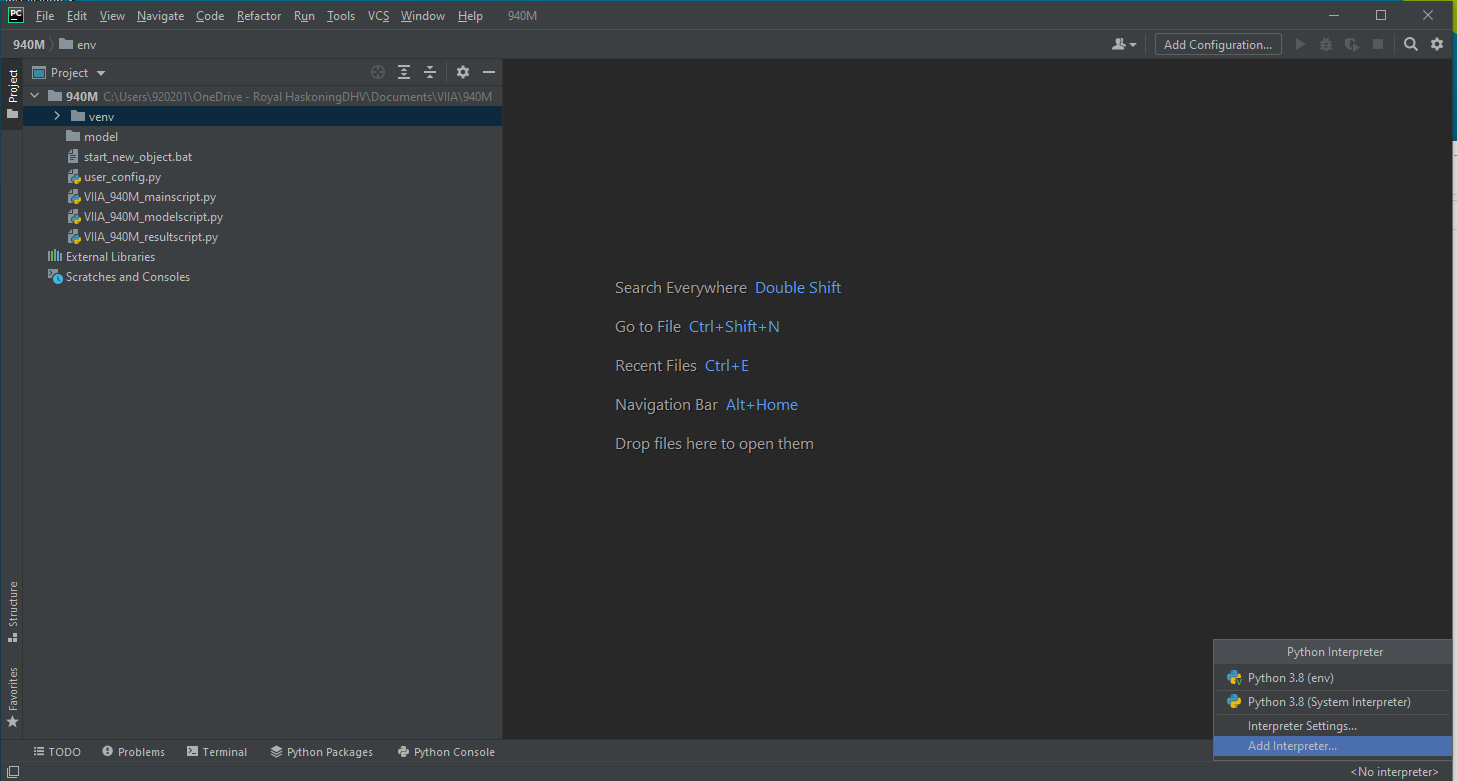Open the Refactor menu
This screenshot has height=781, width=1457.
point(259,16)
